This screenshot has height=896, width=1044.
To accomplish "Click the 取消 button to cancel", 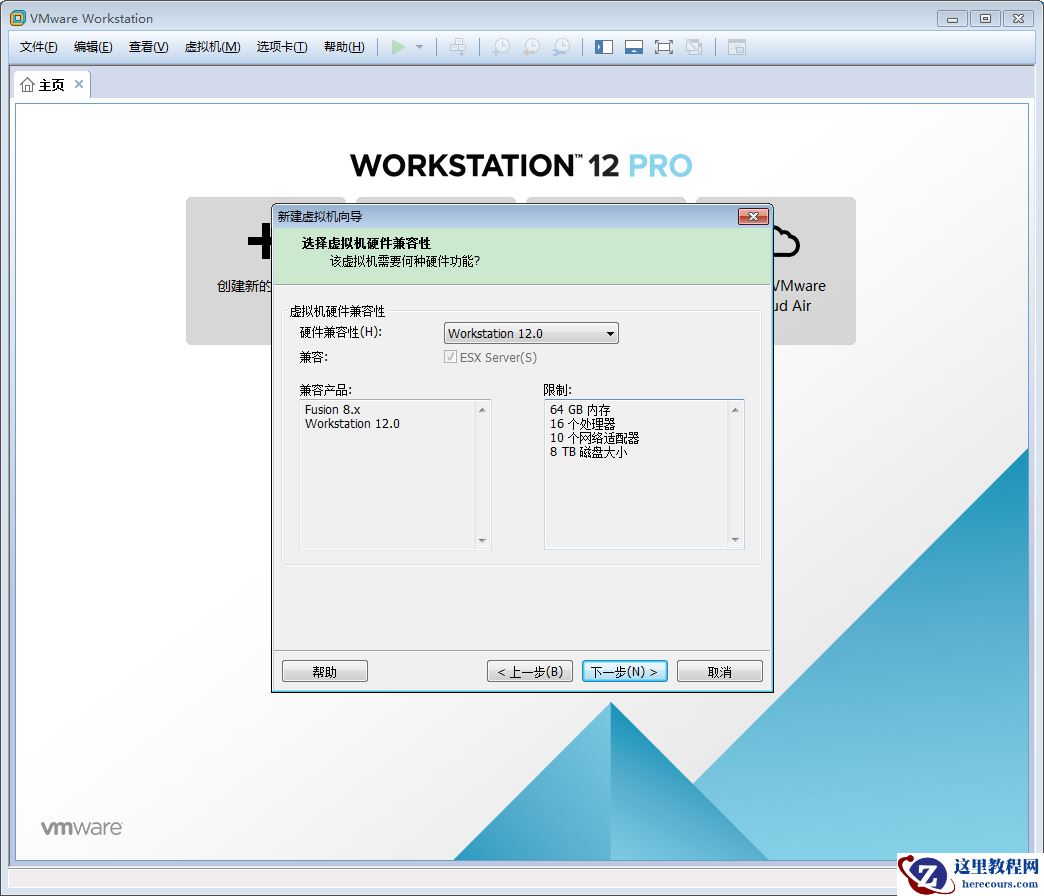I will click(x=719, y=671).
